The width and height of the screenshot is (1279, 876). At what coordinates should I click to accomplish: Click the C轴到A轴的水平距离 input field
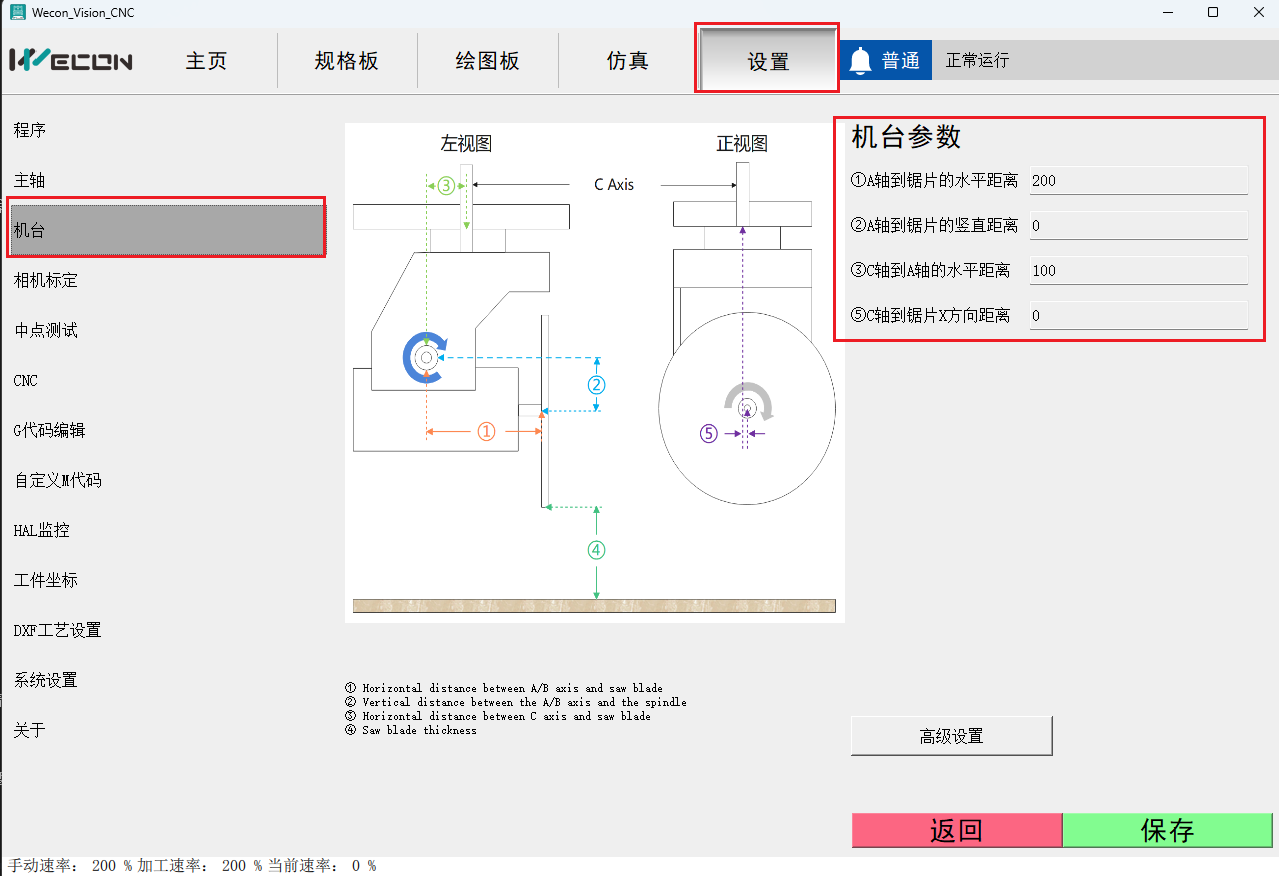[1138, 271]
